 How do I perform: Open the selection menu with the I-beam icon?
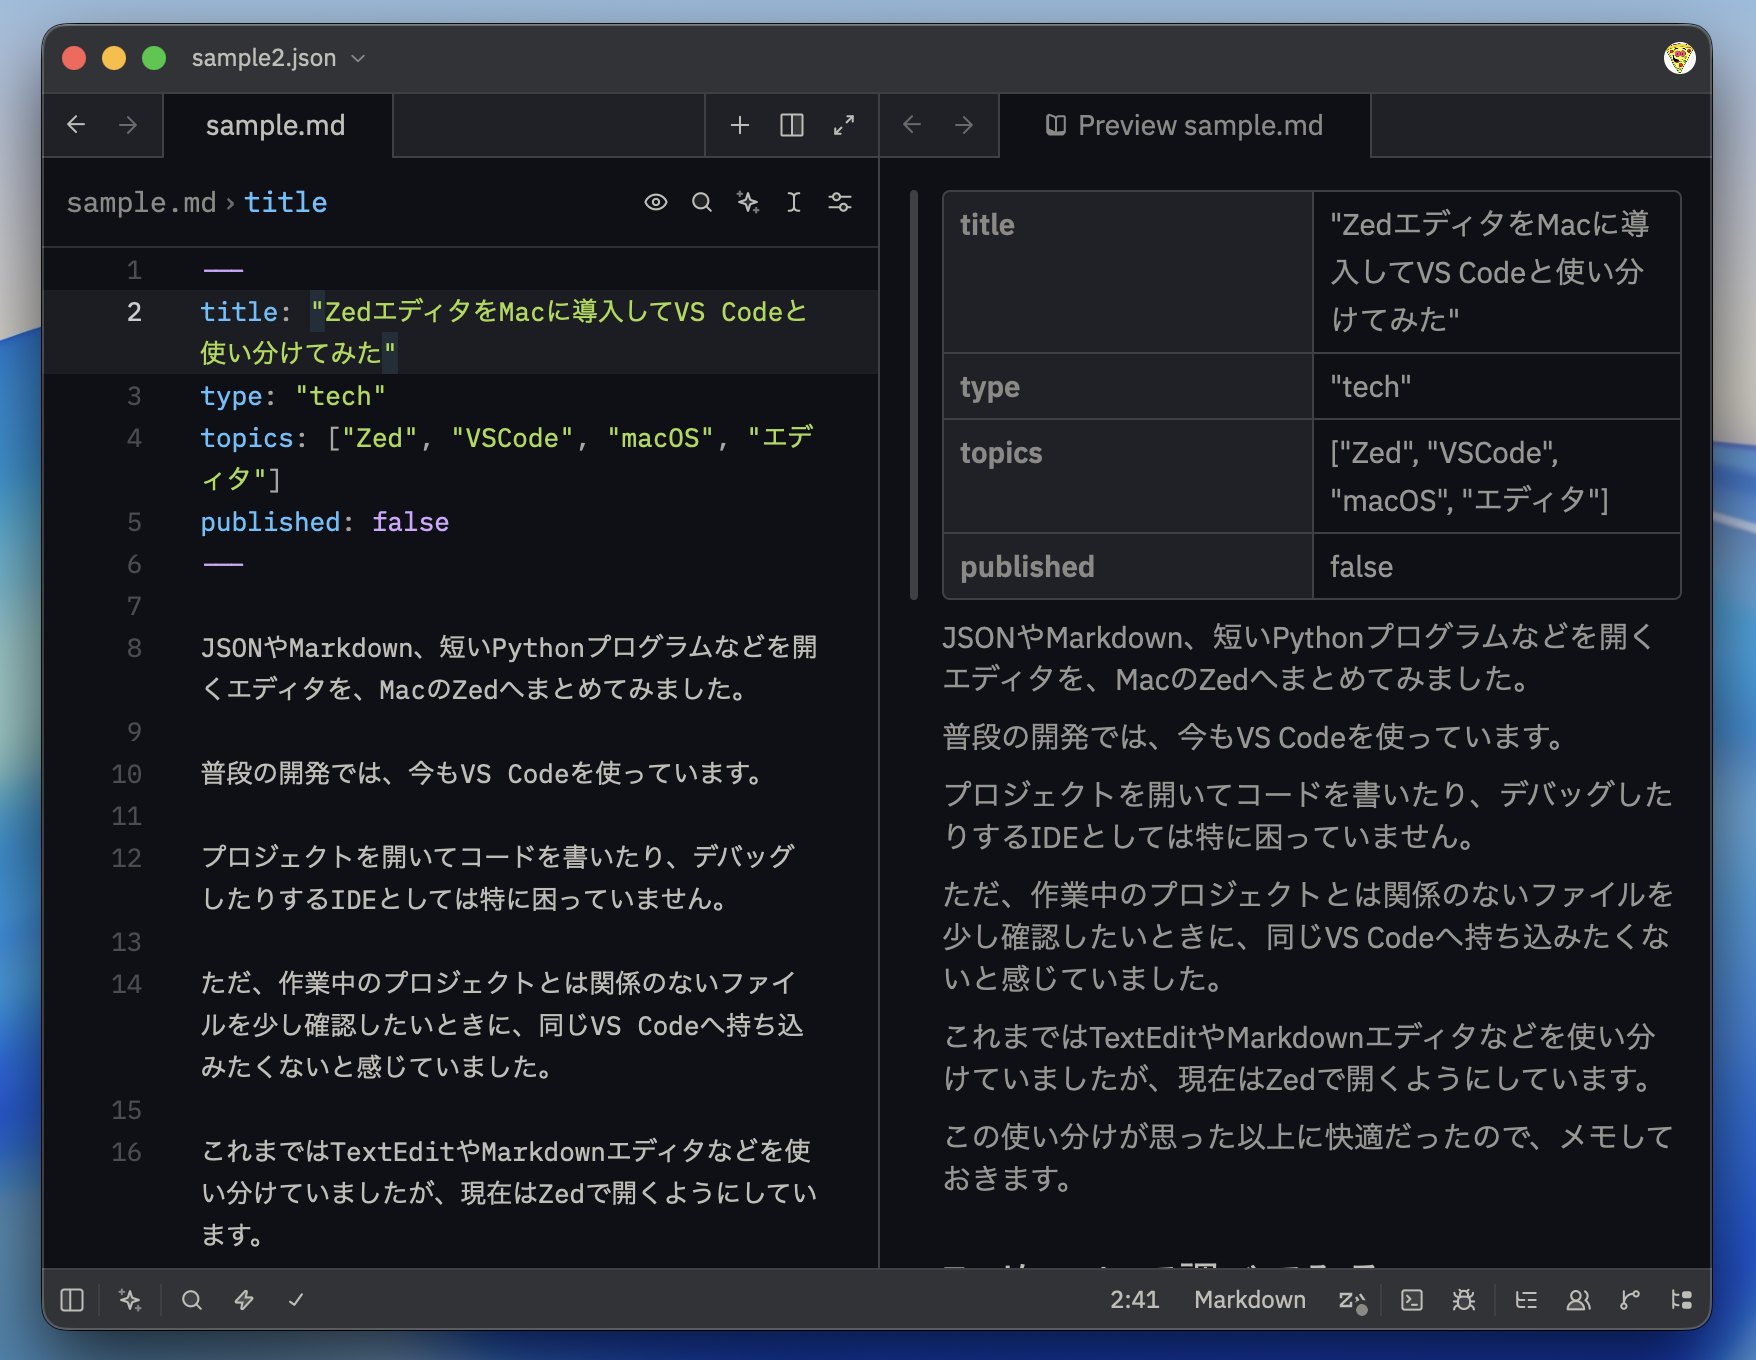[x=794, y=203]
